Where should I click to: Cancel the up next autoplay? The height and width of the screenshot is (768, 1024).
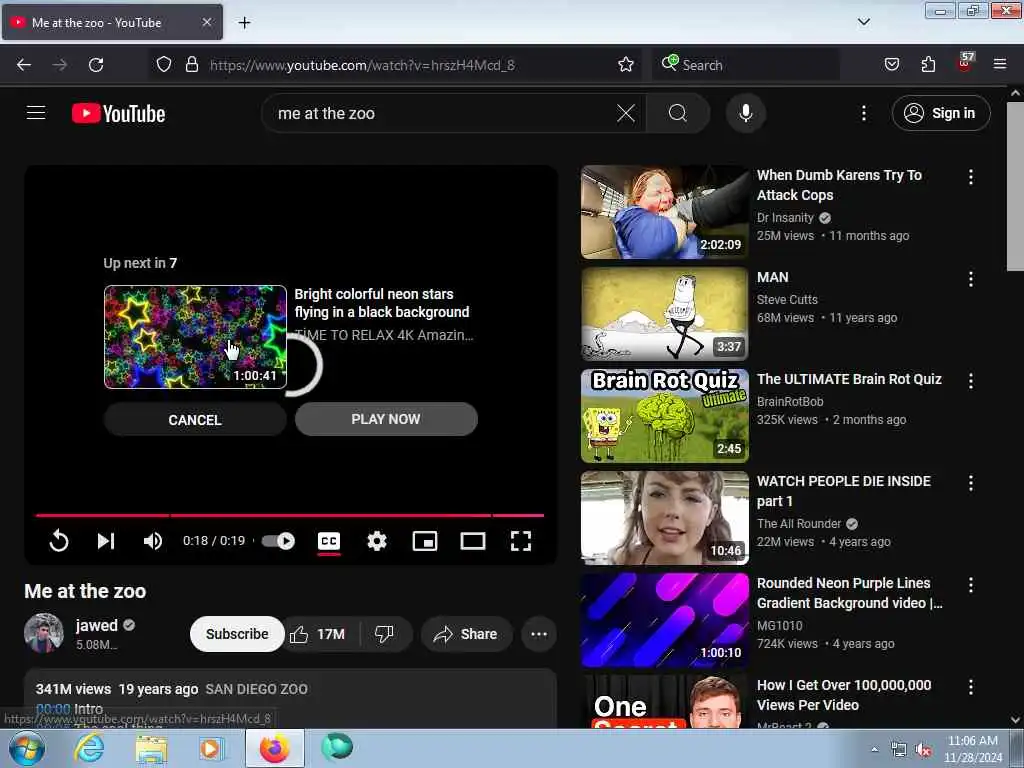195,419
